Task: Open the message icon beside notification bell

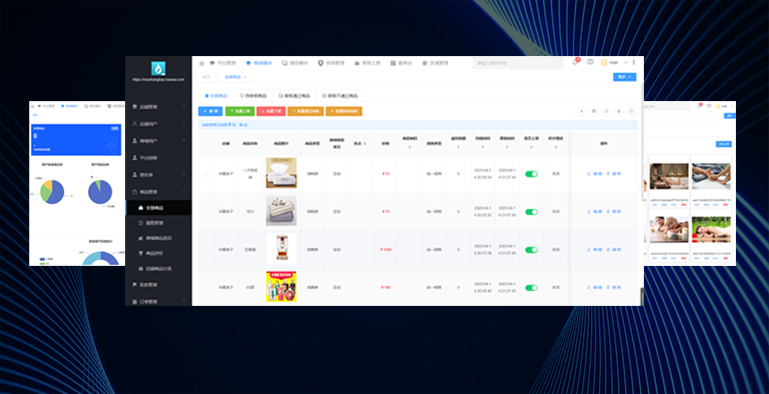Action: [x=590, y=62]
